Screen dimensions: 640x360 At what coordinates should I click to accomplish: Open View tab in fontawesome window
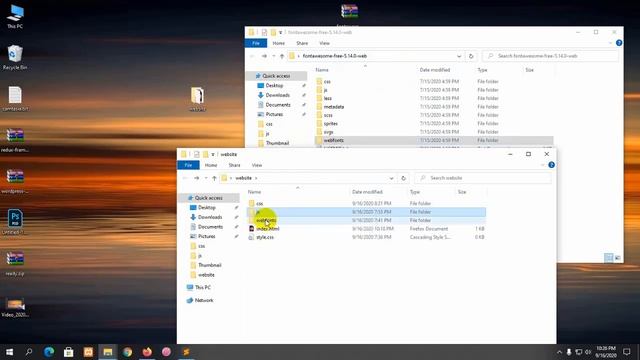pos(324,43)
